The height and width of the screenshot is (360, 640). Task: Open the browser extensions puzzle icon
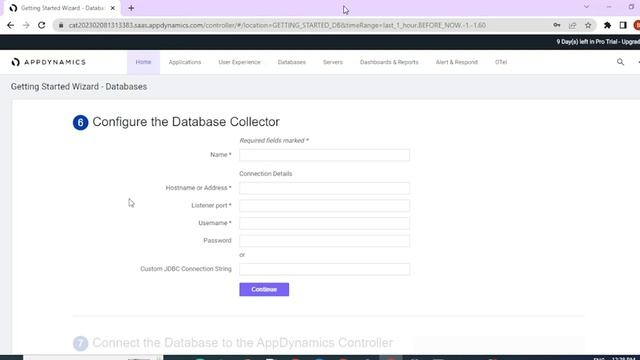[607, 25]
